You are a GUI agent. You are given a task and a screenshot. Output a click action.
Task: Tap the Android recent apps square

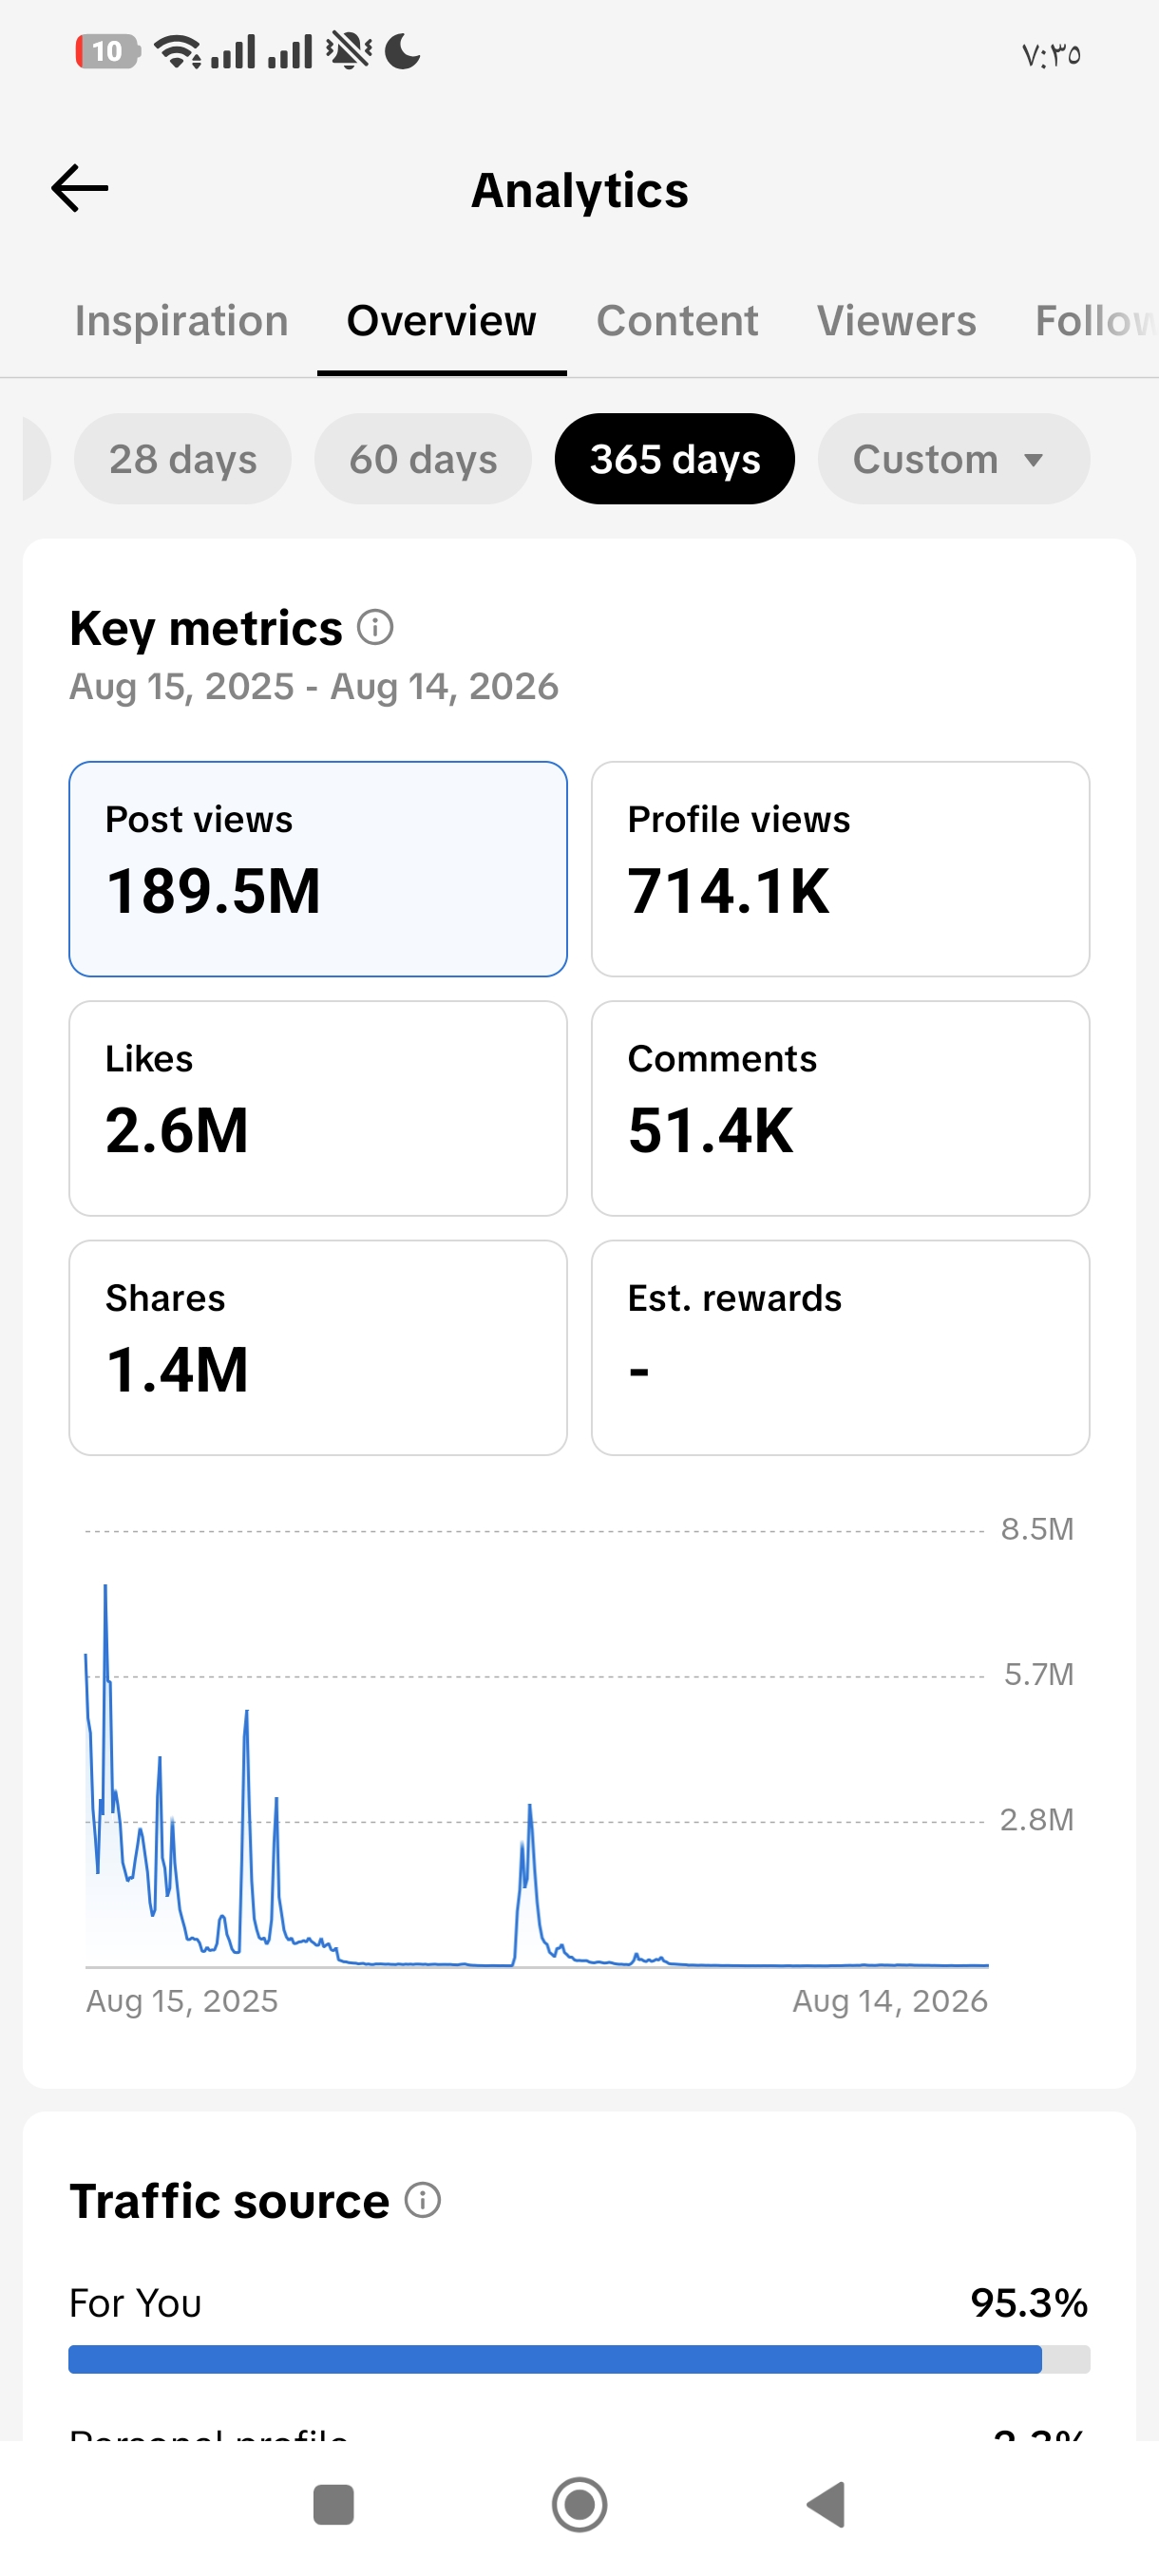tap(333, 2504)
